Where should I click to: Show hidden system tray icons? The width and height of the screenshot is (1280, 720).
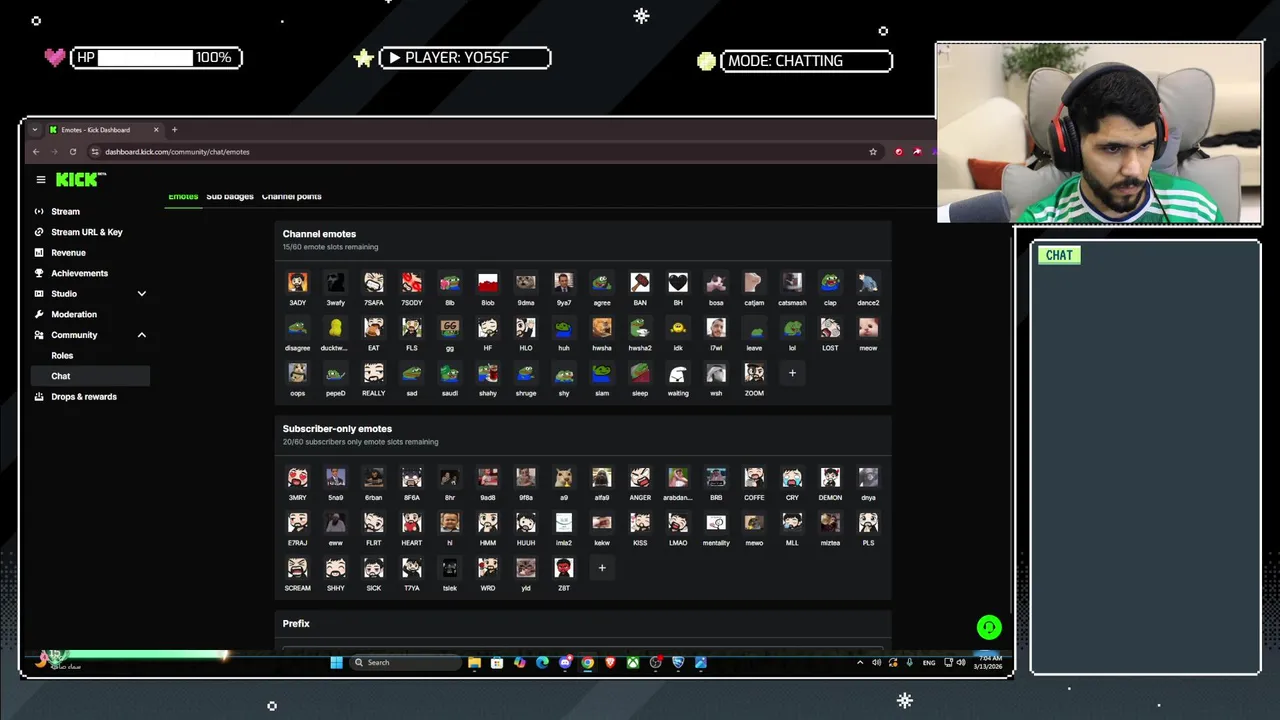point(860,662)
